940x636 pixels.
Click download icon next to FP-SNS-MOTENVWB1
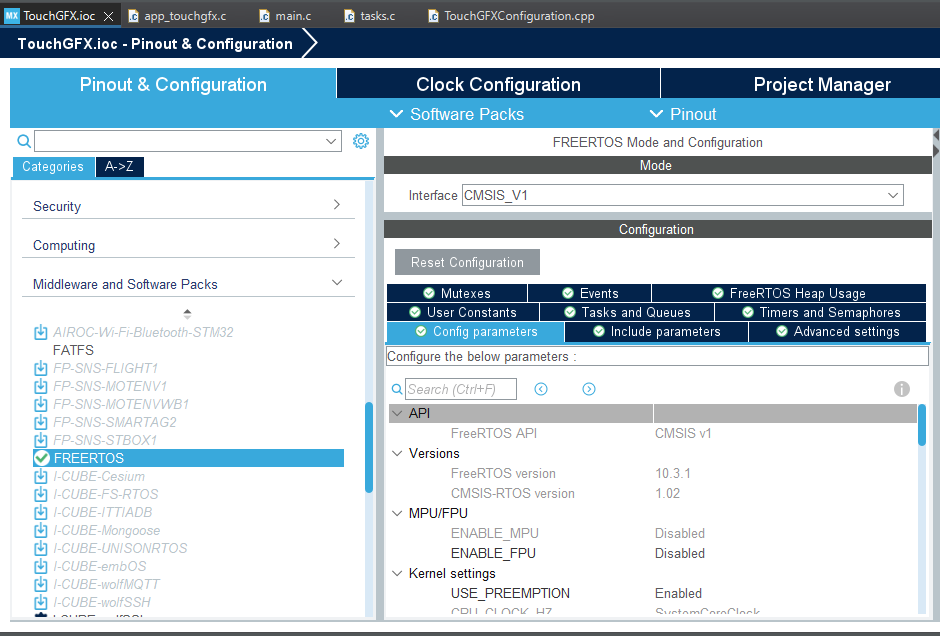point(40,404)
